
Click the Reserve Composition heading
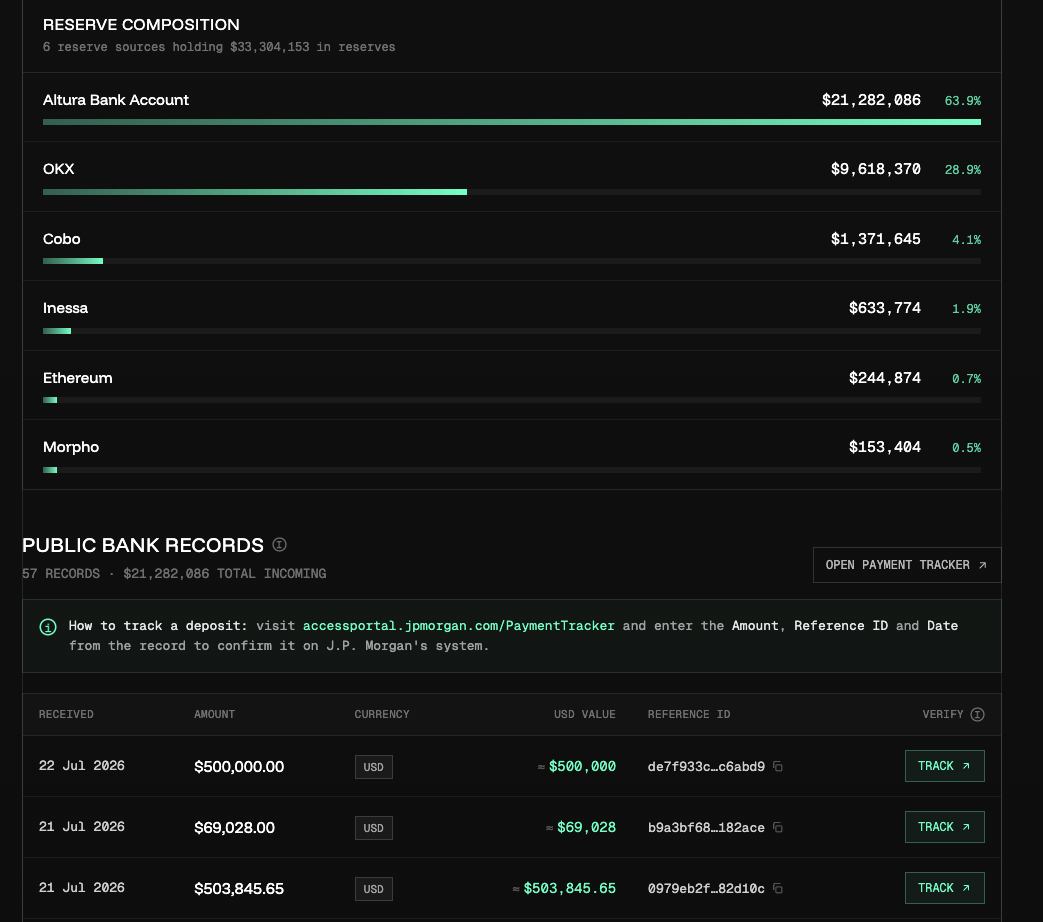(x=141, y=25)
